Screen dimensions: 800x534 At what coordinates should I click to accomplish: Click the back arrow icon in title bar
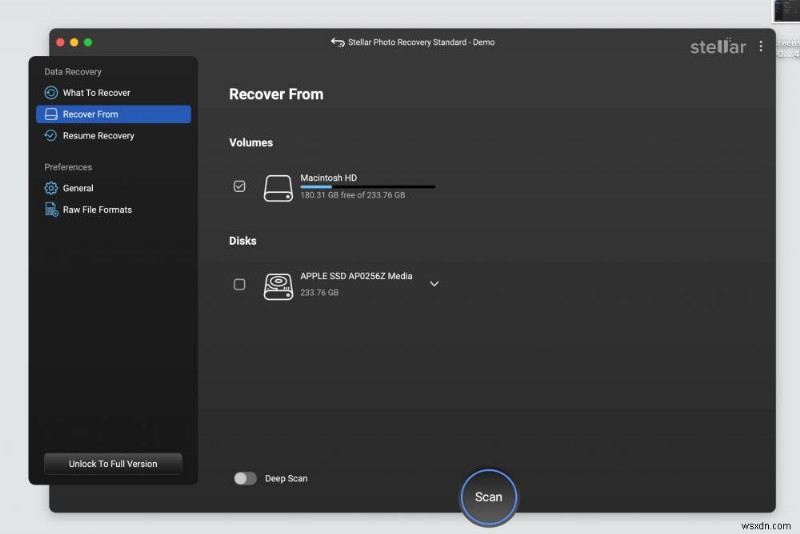(x=337, y=42)
